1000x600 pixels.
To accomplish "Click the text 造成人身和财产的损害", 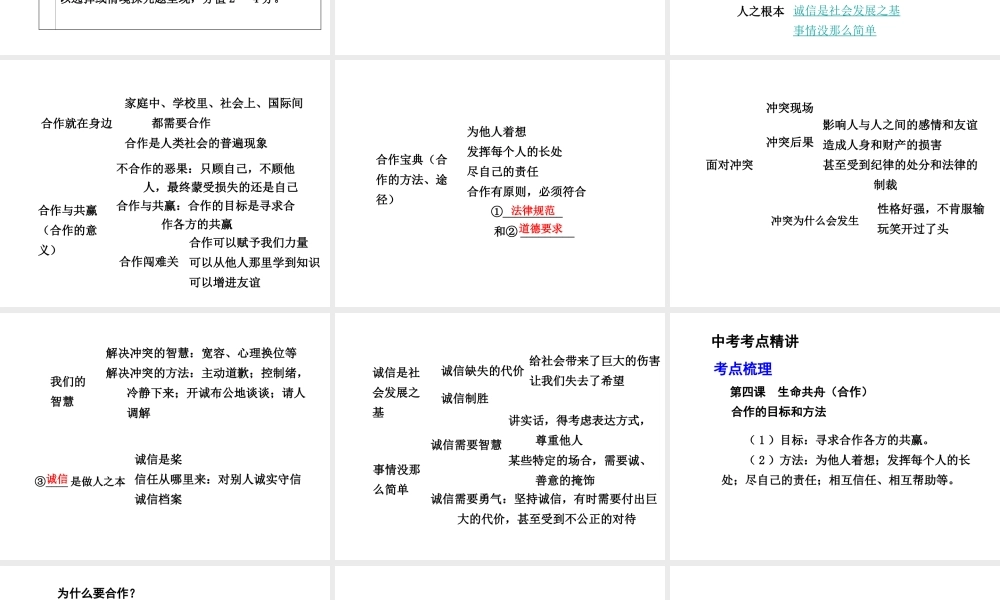I will 882,145.
